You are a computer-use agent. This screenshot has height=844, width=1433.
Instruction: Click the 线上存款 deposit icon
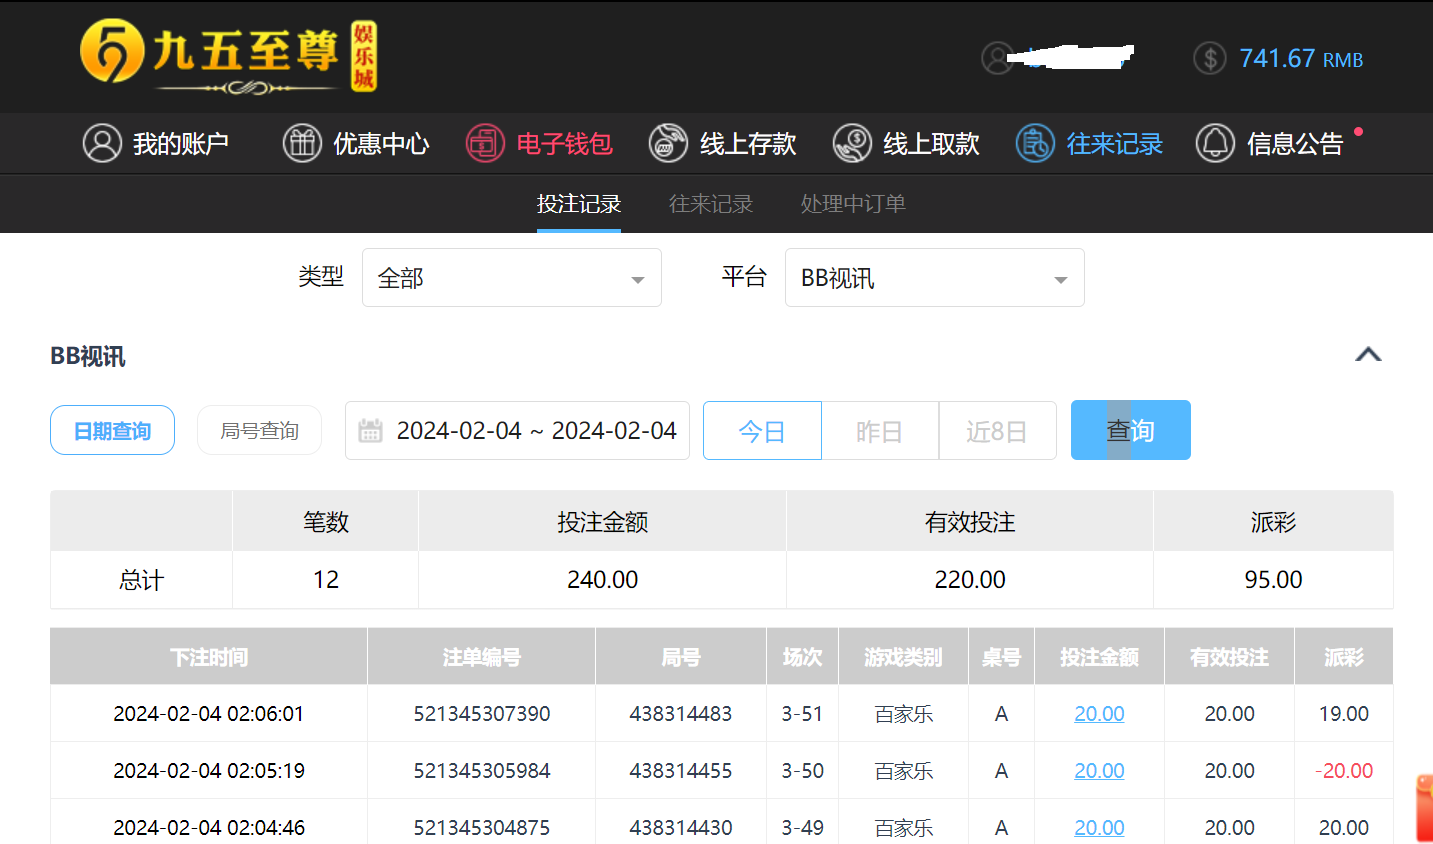click(x=668, y=144)
